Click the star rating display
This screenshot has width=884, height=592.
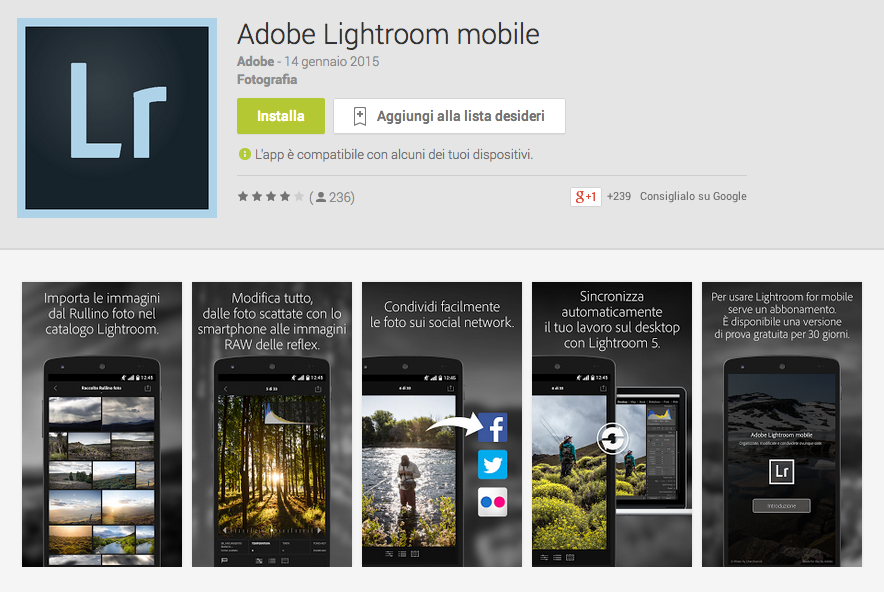[271, 197]
